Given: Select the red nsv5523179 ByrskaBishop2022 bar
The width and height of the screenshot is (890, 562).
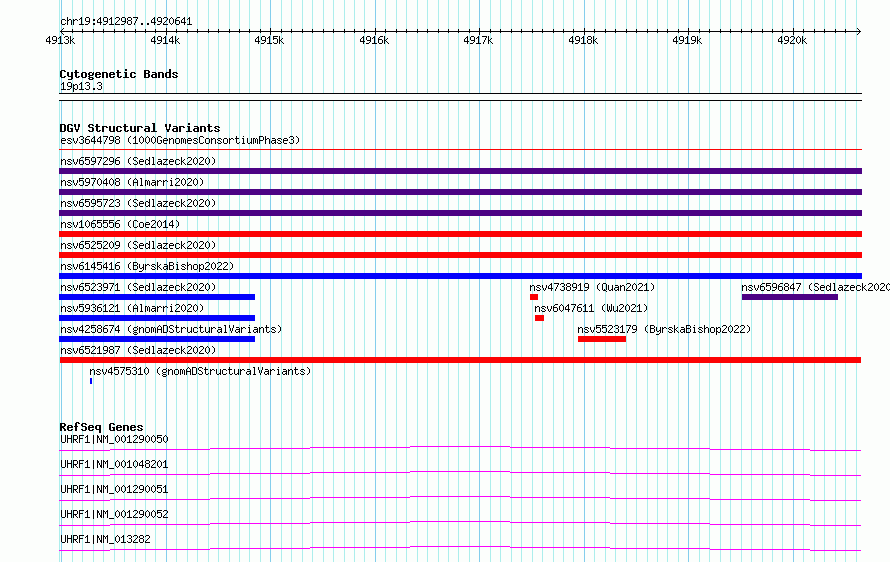Looking at the screenshot, I should coord(602,339).
